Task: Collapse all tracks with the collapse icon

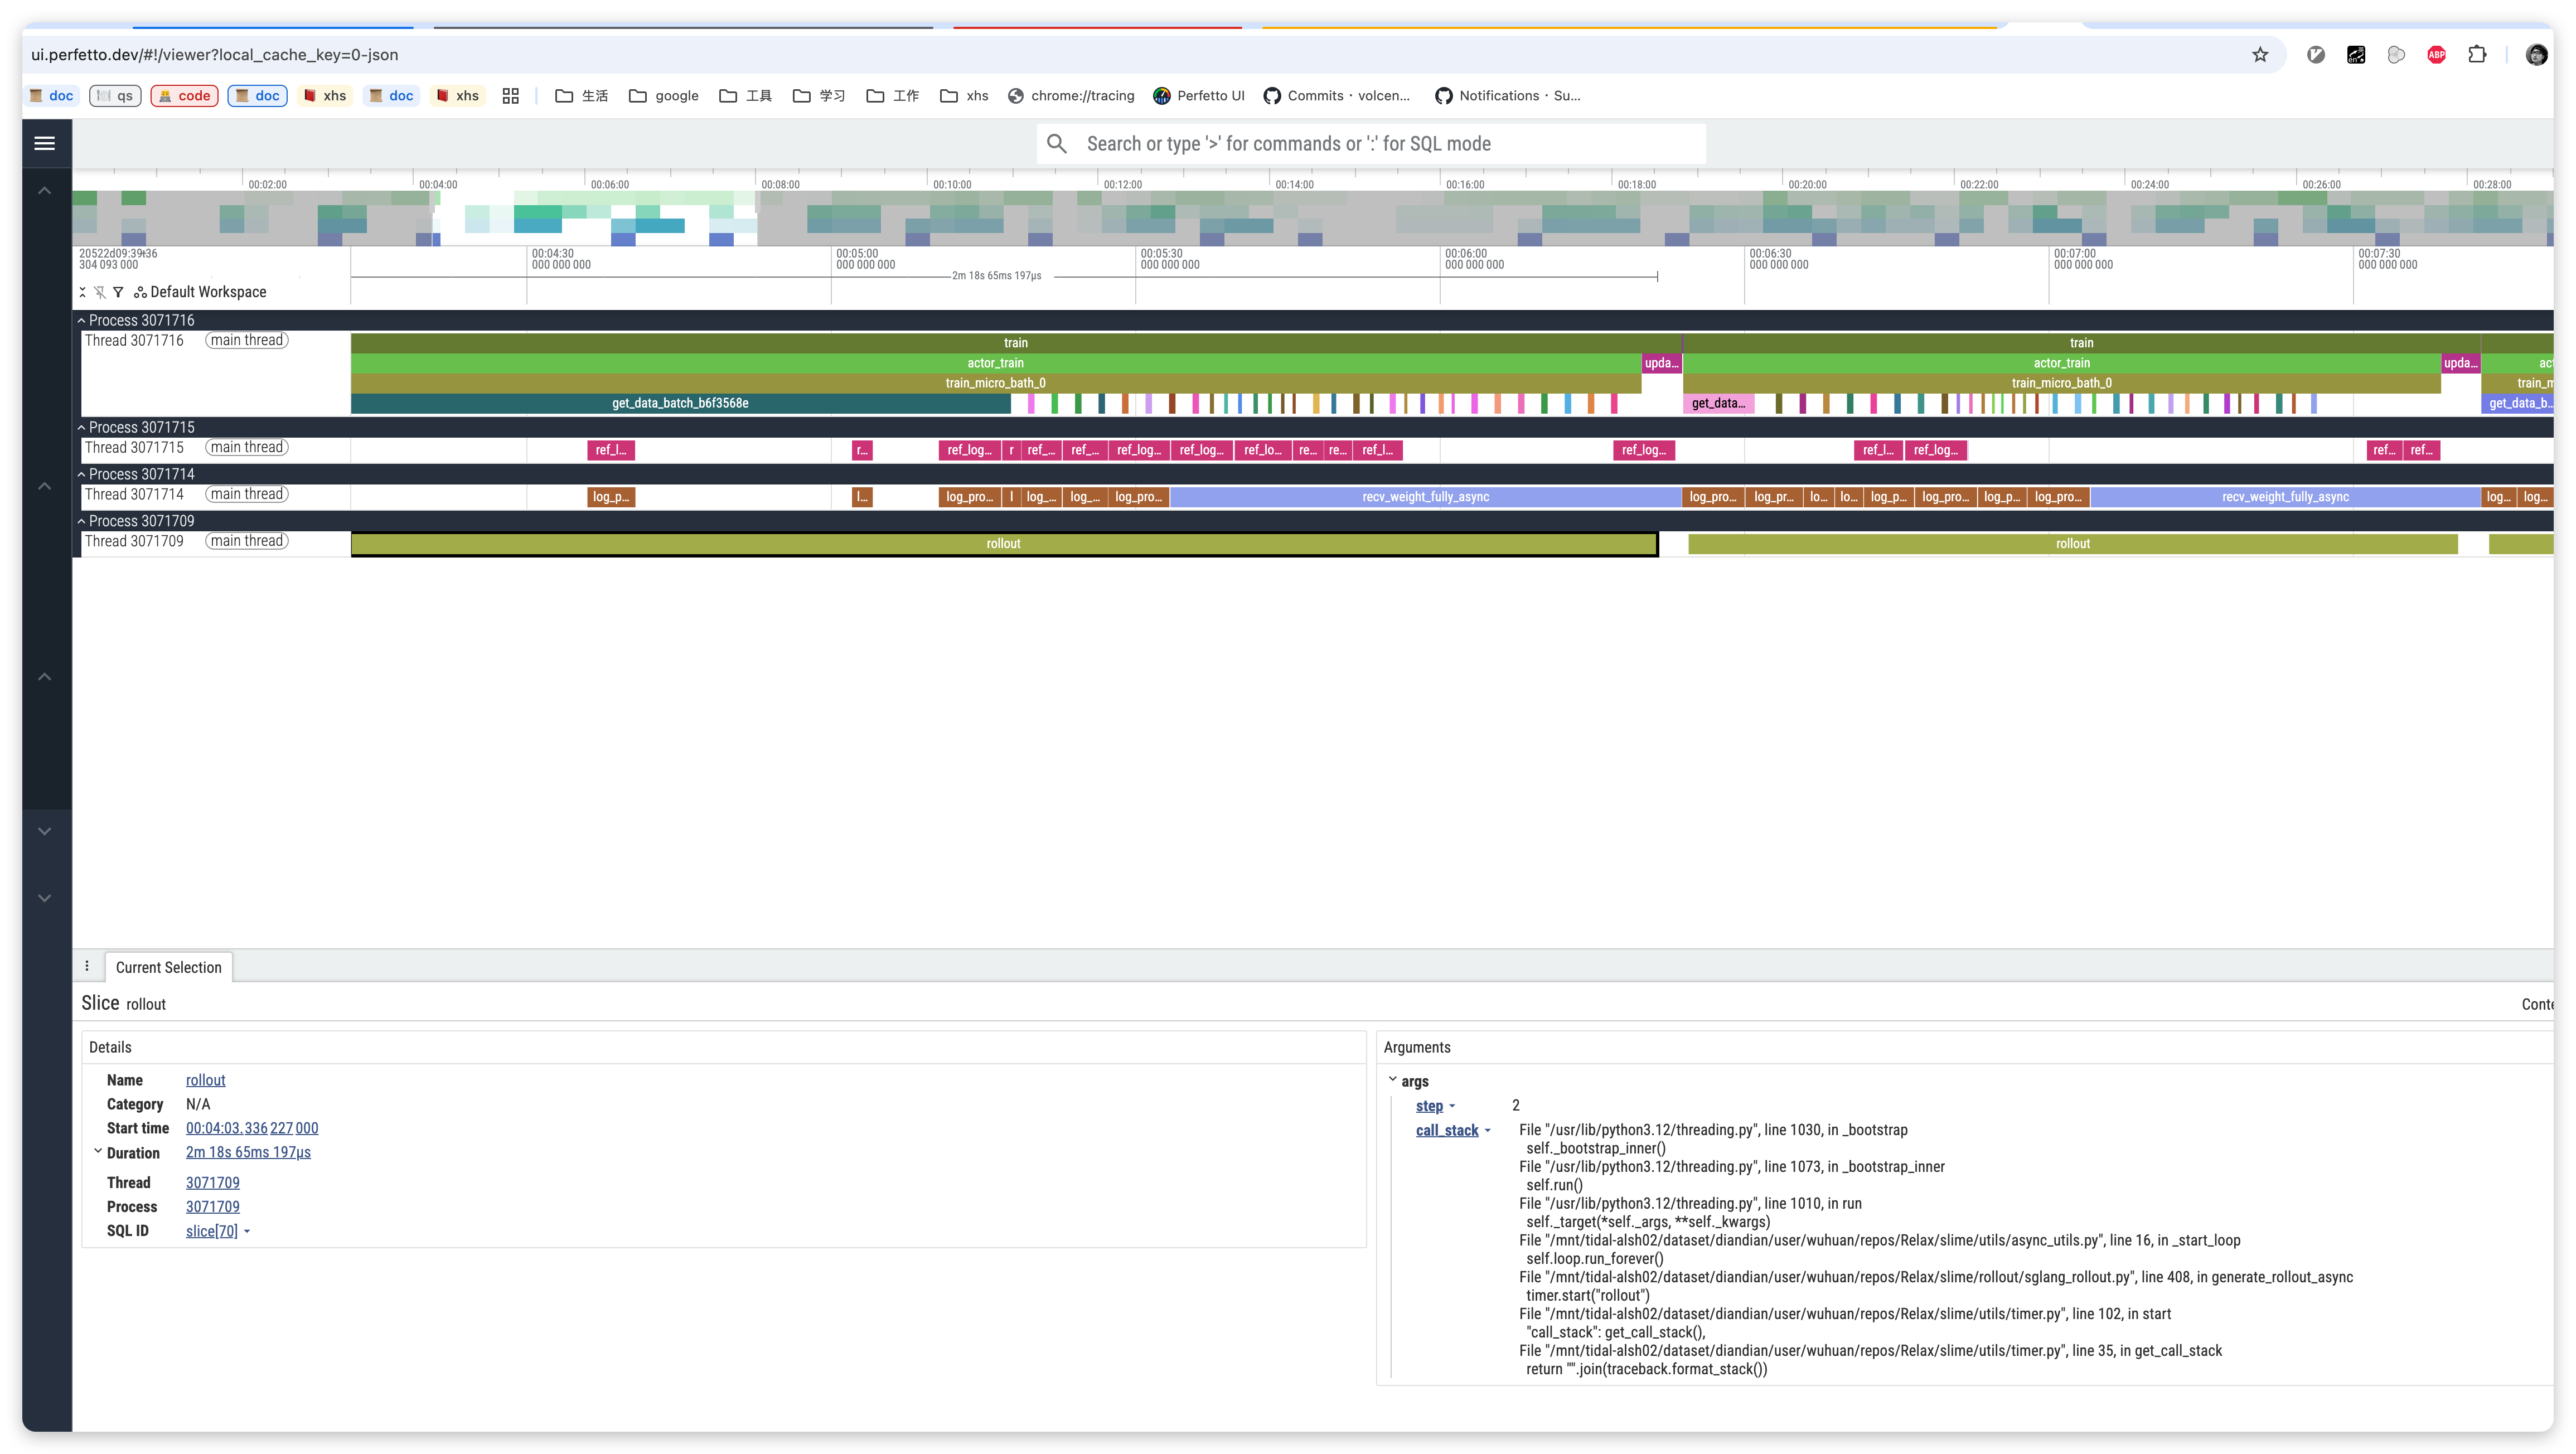Action: point(83,292)
